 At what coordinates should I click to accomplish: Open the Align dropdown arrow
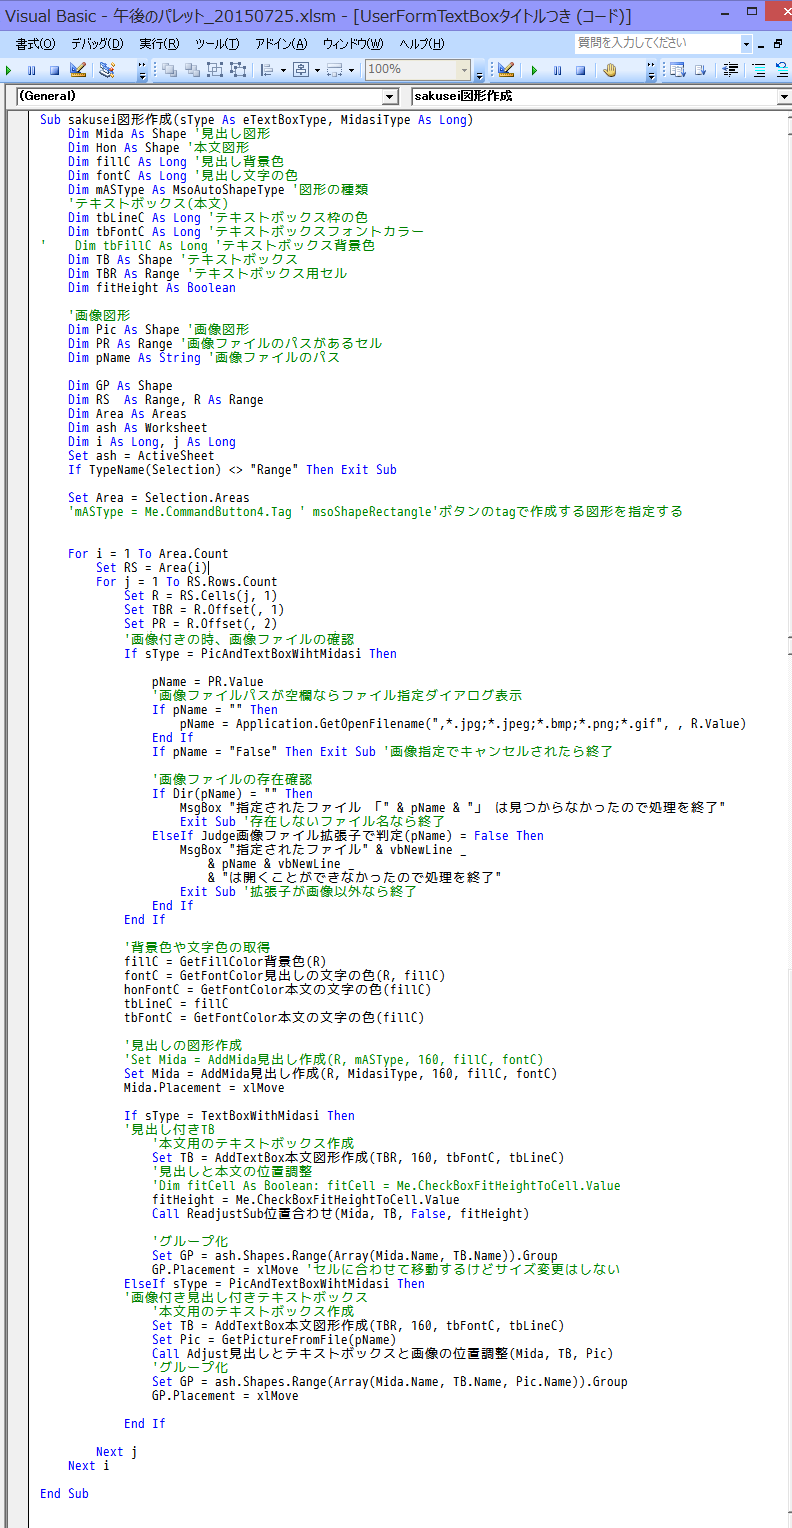click(x=282, y=70)
